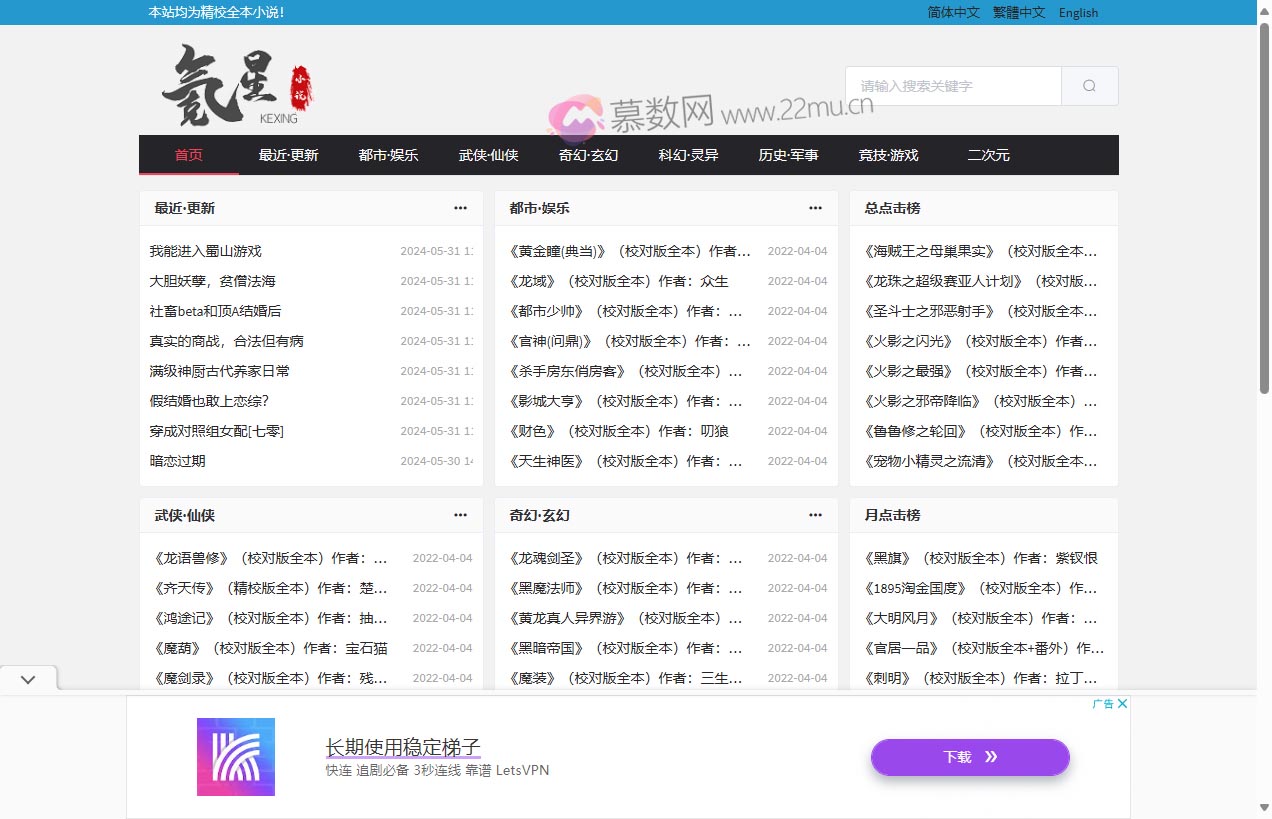This screenshot has width=1272, height=819.
Task: Open the 科幻·灵异 category tab
Action: pyautogui.click(x=687, y=155)
